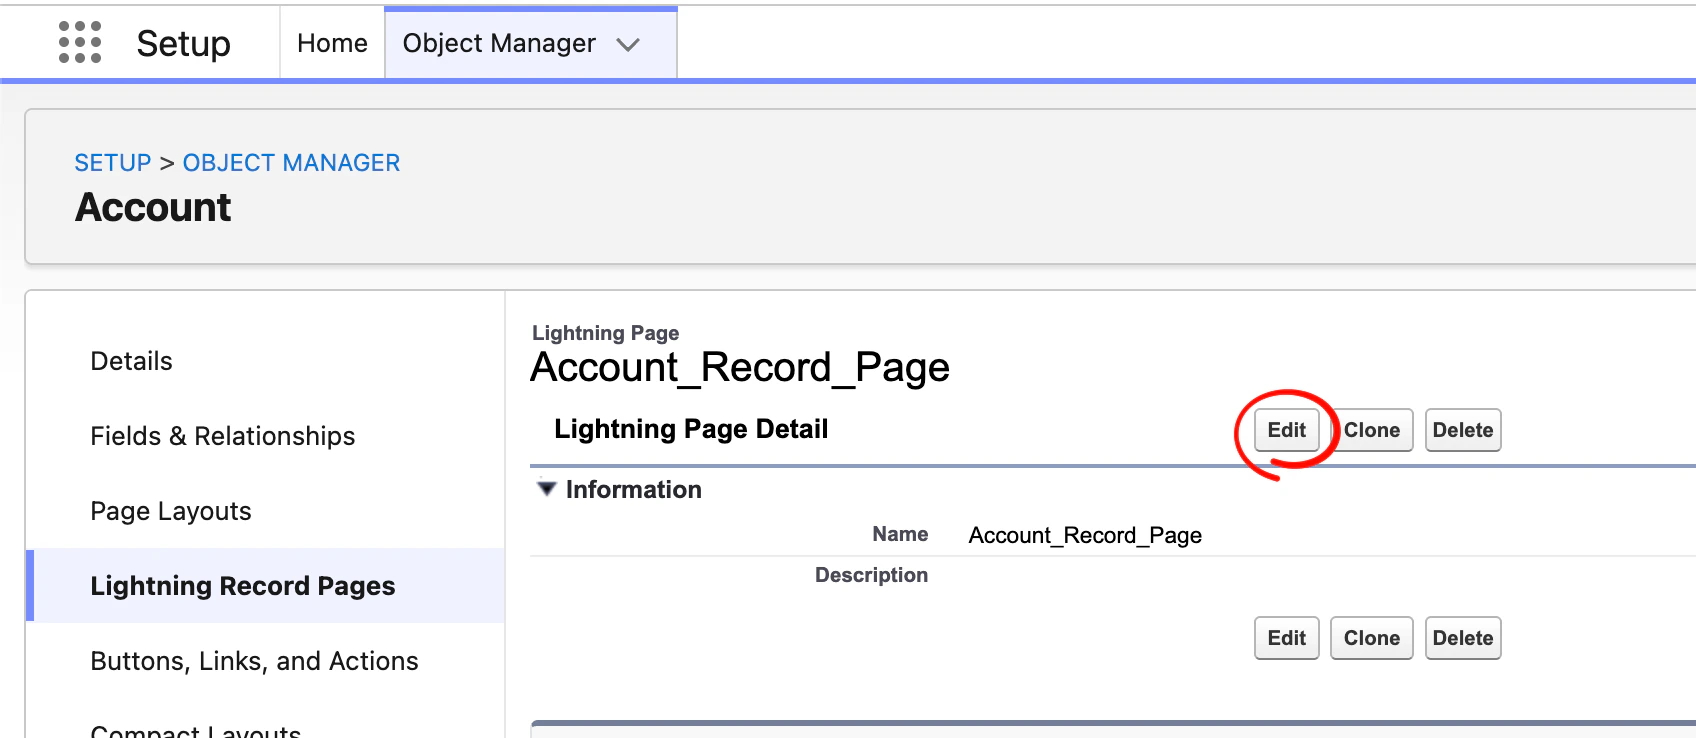Click the Account_Record_Page name value
1696x738 pixels.
coord(1085,536)
